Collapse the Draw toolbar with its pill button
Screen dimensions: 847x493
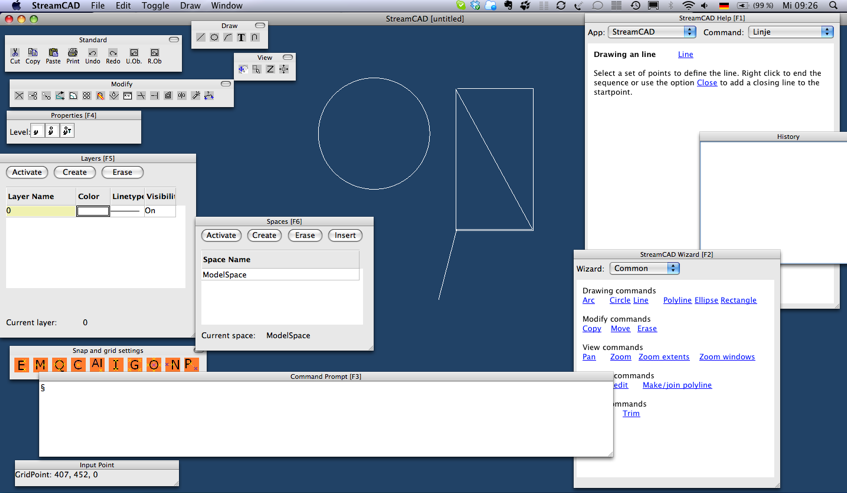coord(260,25)
